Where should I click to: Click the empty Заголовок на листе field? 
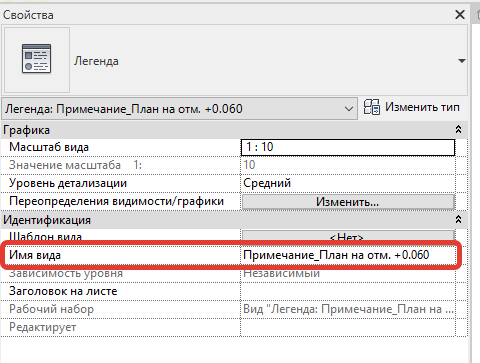click(x=348, y=291)
